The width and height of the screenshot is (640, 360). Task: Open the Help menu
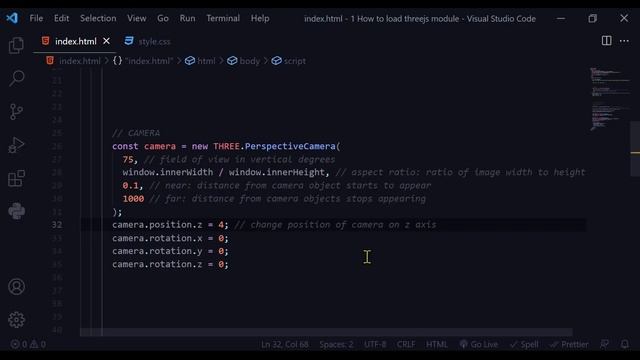(x=260, y=18)
